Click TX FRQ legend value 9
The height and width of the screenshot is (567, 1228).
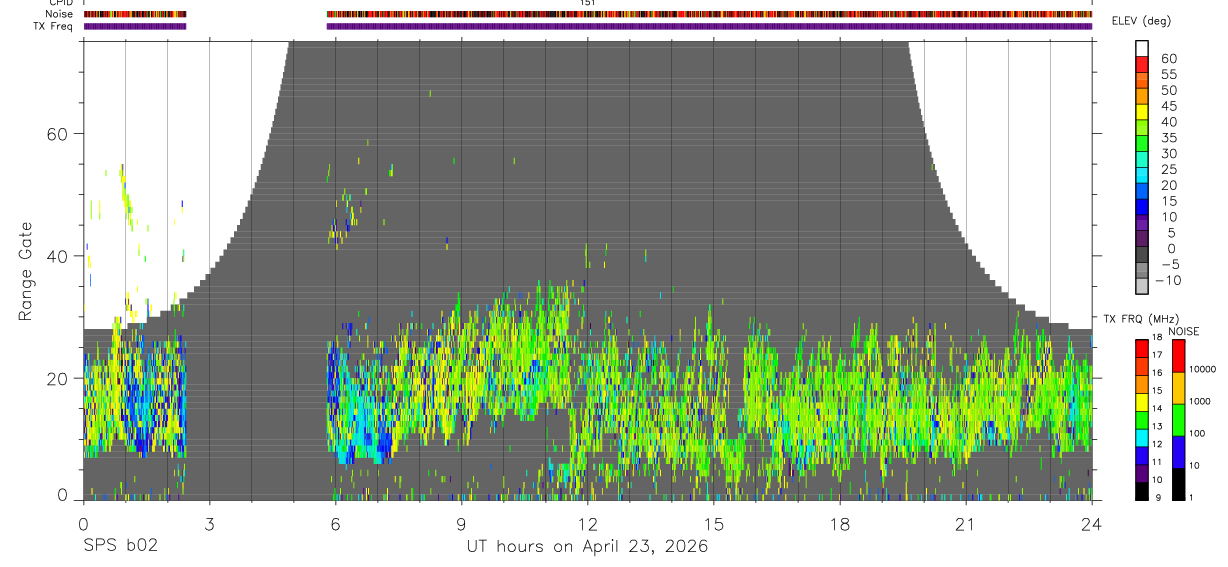[1158, 498]
